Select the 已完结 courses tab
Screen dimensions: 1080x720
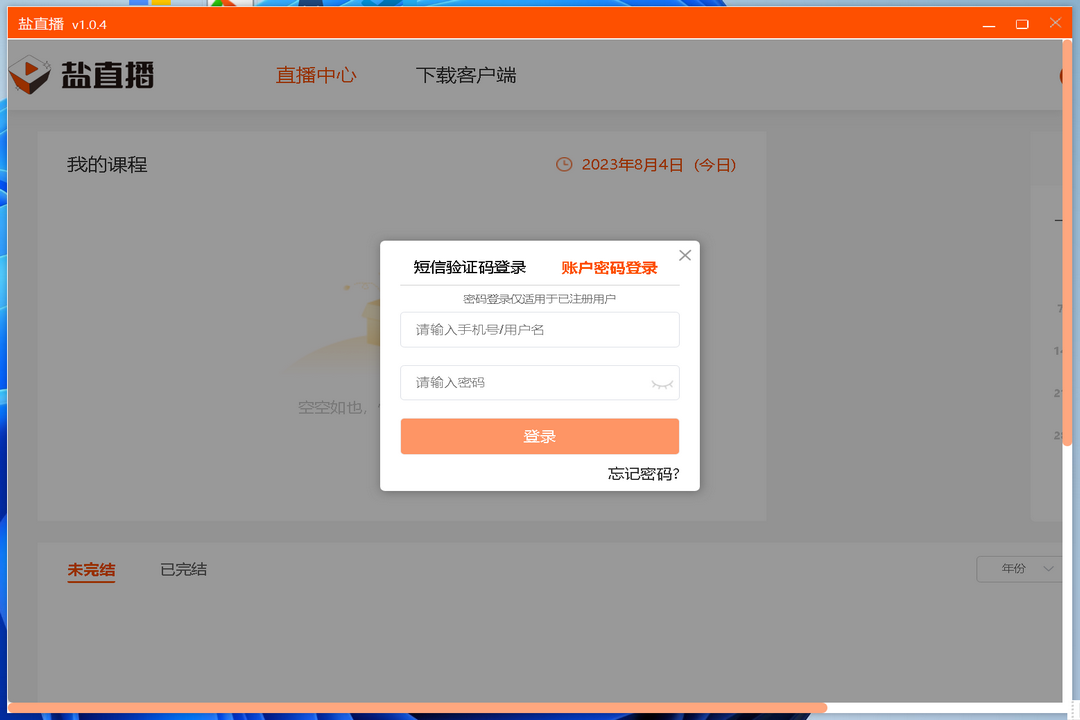(184, 569)
